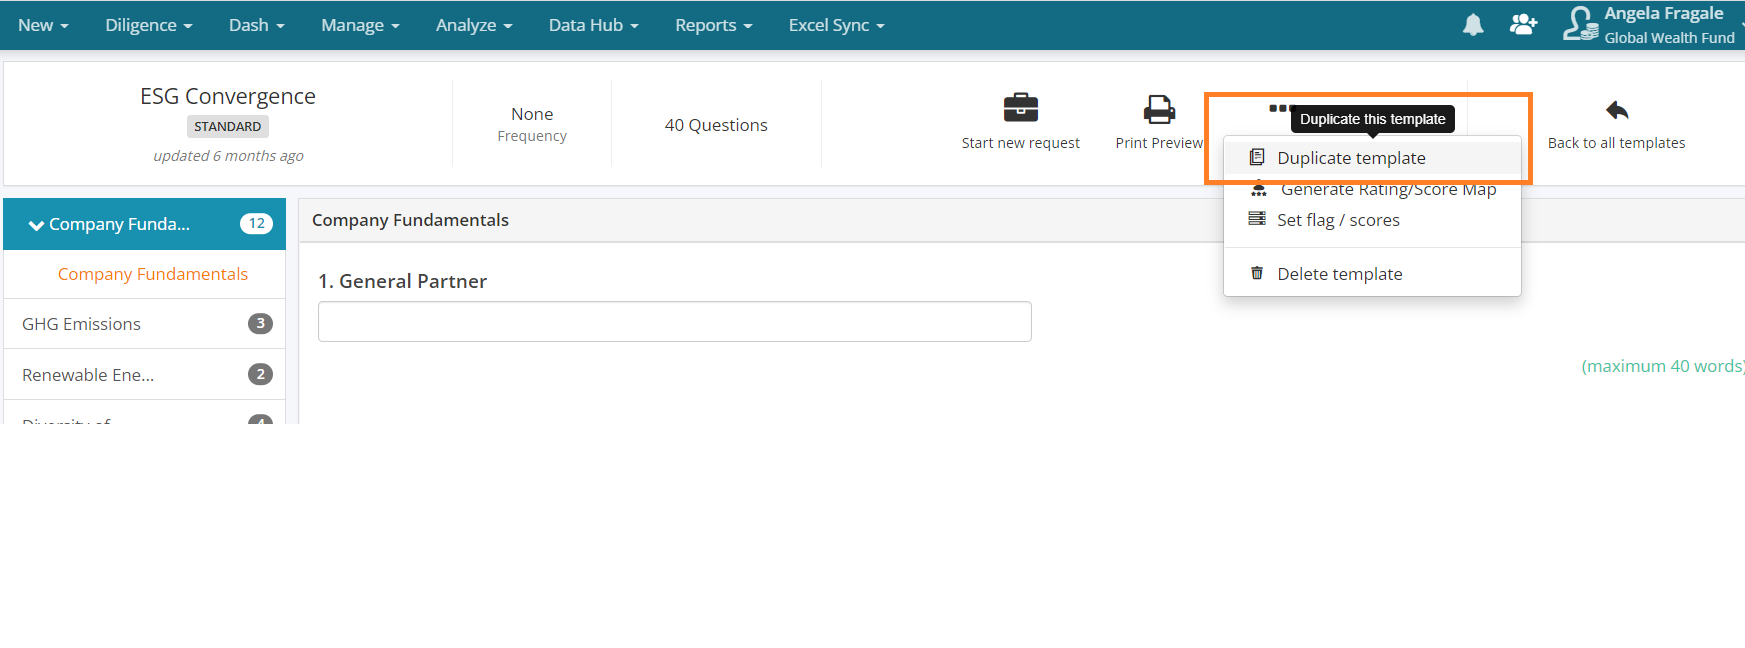Click the STANDARD label badge
1745x648 pixels.
228,126
